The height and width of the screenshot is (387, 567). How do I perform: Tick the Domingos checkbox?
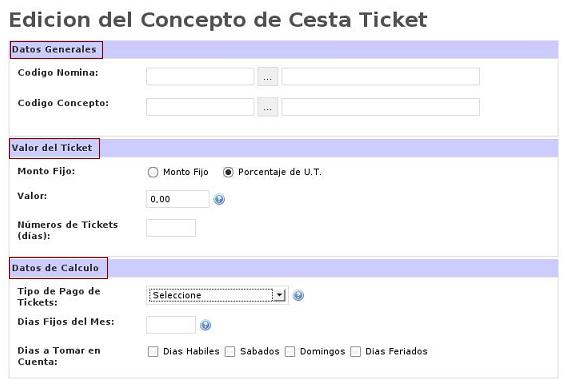click(x=290, y=351)
